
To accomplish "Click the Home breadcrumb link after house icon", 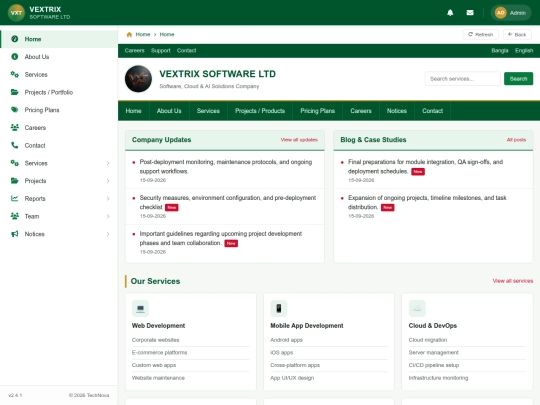I will coord(143,34).
